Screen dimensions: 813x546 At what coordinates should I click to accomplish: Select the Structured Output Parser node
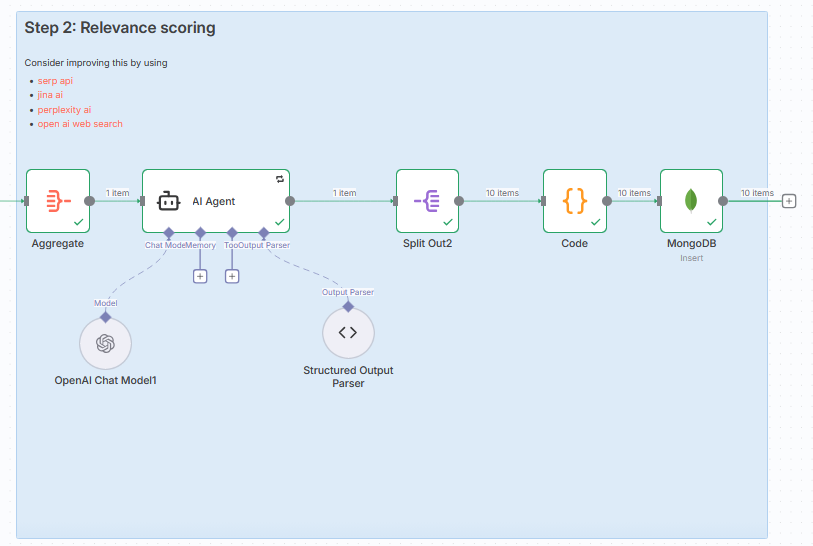pyautogui.click(x=348, y=333)
